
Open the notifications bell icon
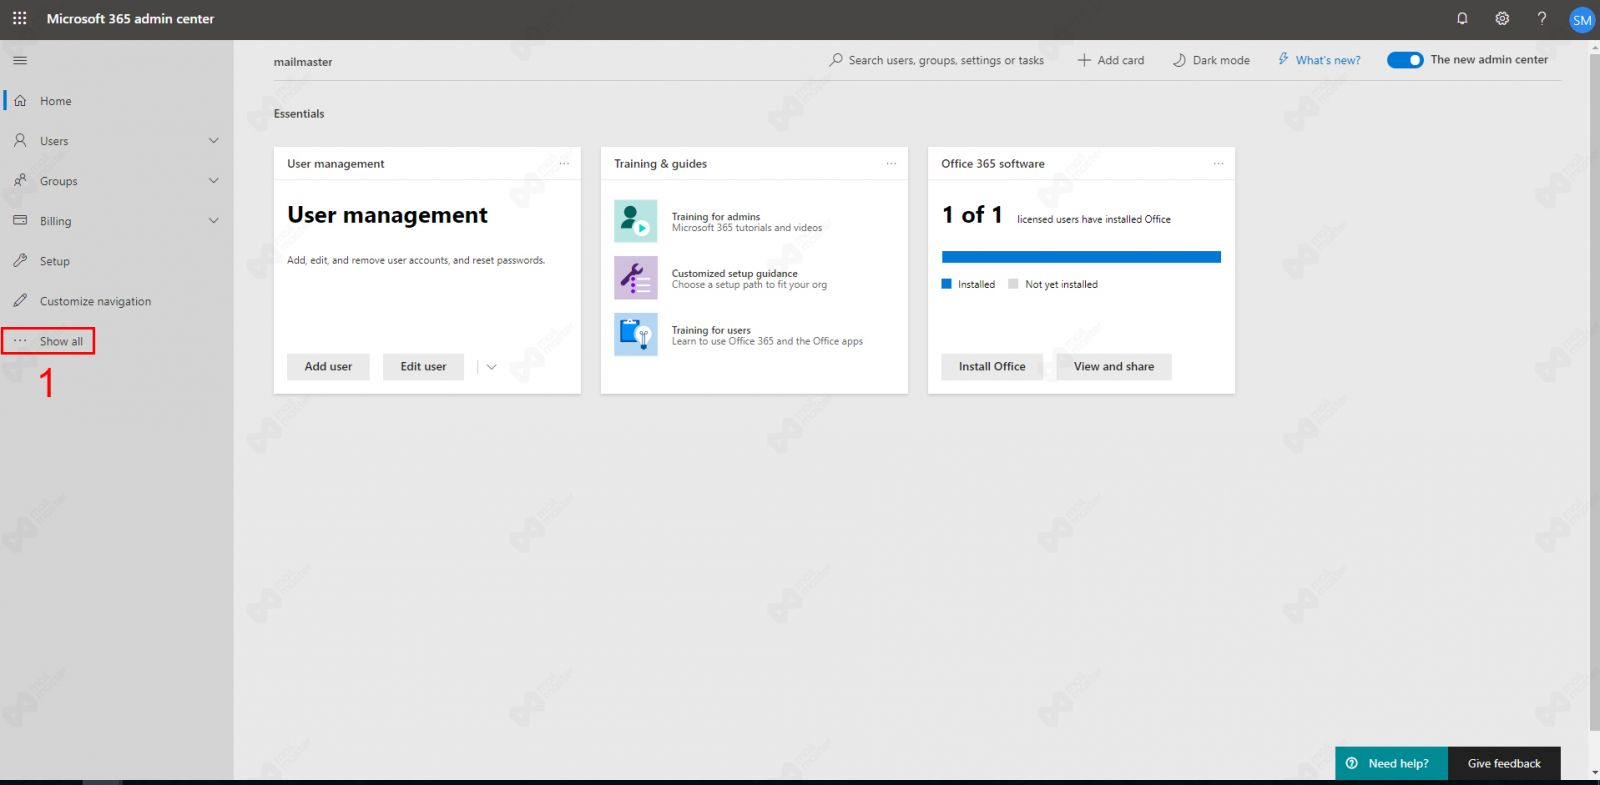click(x=1462, y=18)
